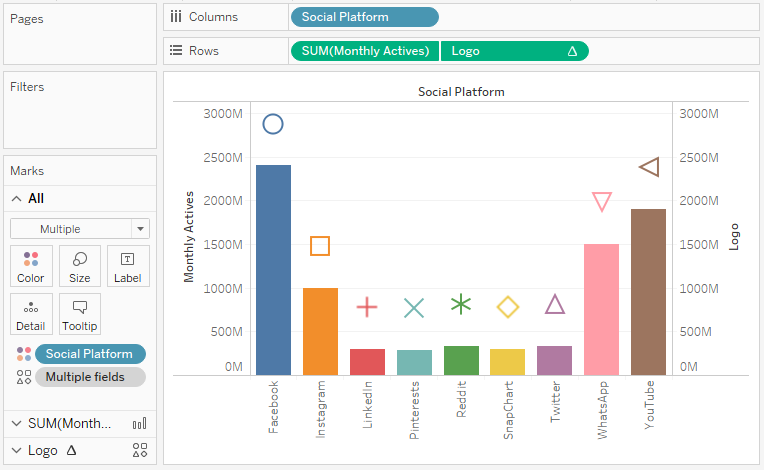This screenshot has width=764, height=470.
Task: Select the teal Pinterests bar
Action: point(414,363)
